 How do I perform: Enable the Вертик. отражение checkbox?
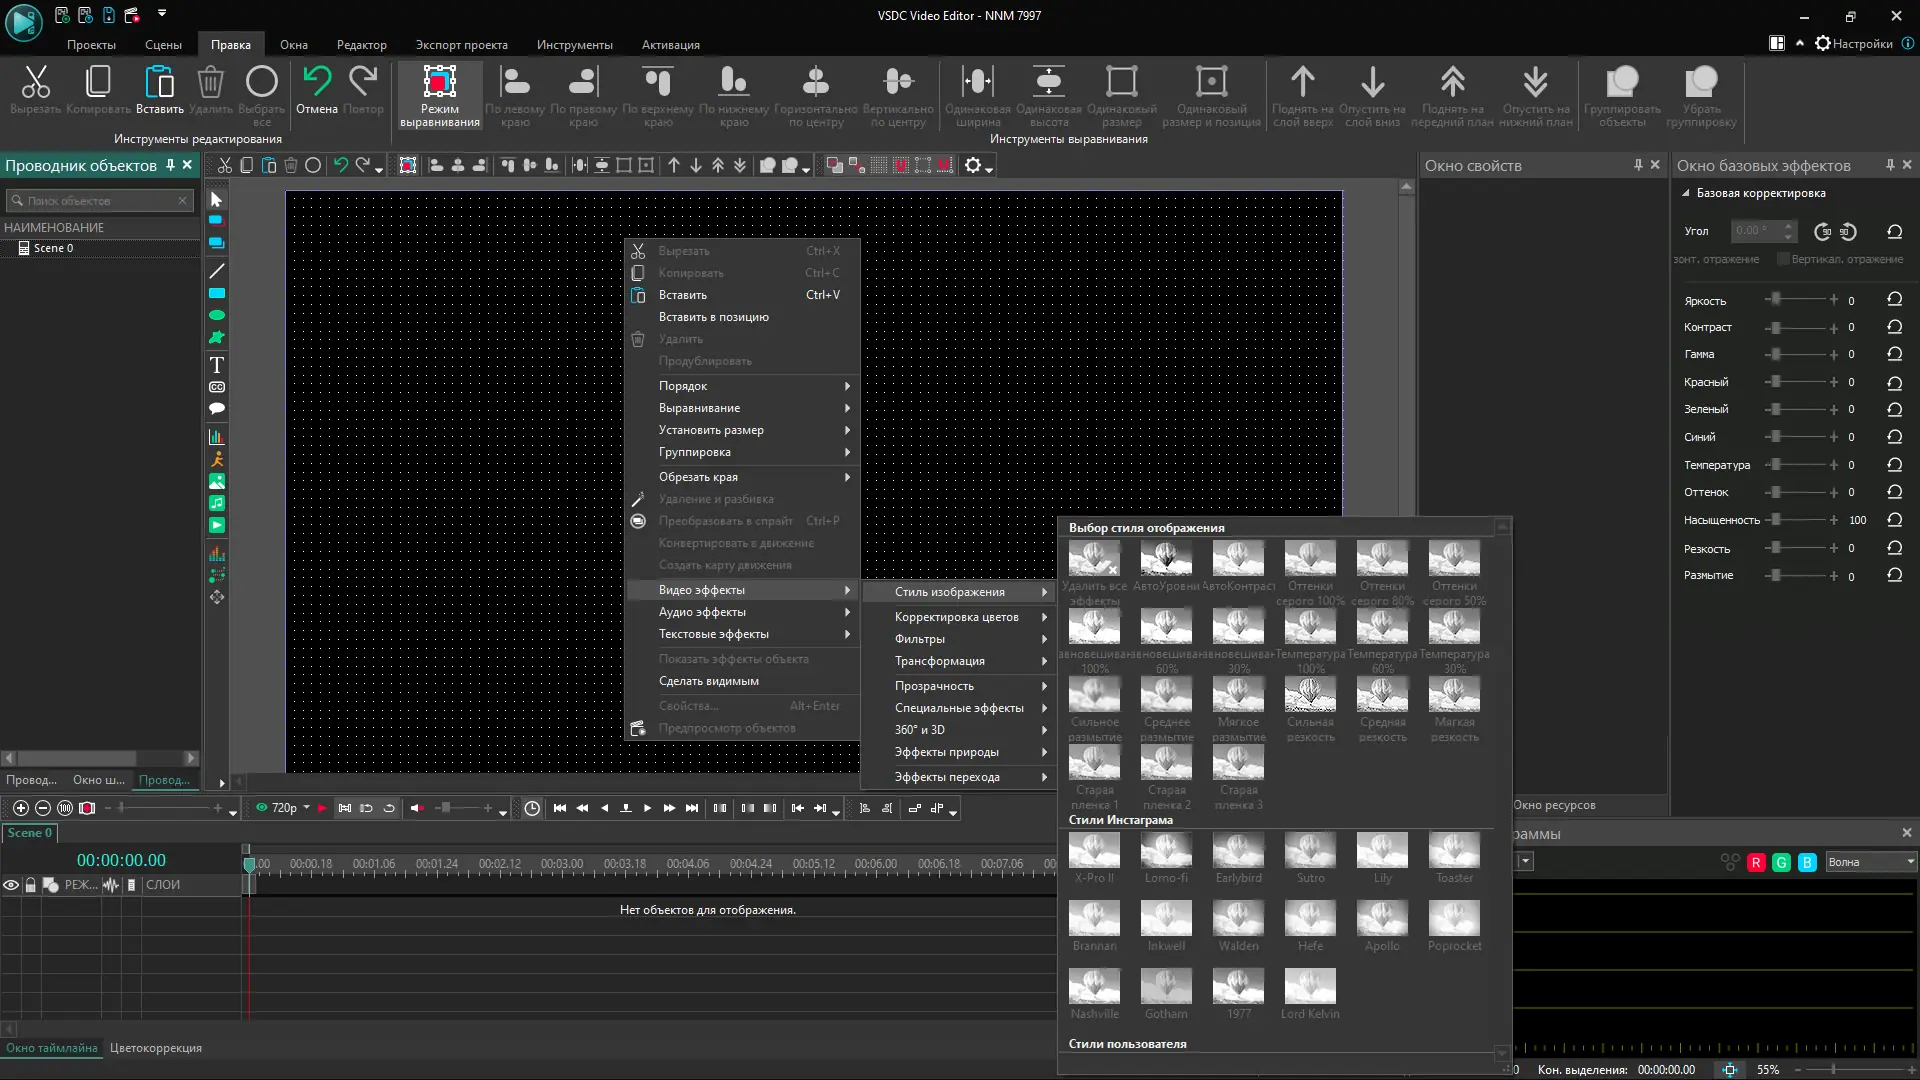point(1784,258)
